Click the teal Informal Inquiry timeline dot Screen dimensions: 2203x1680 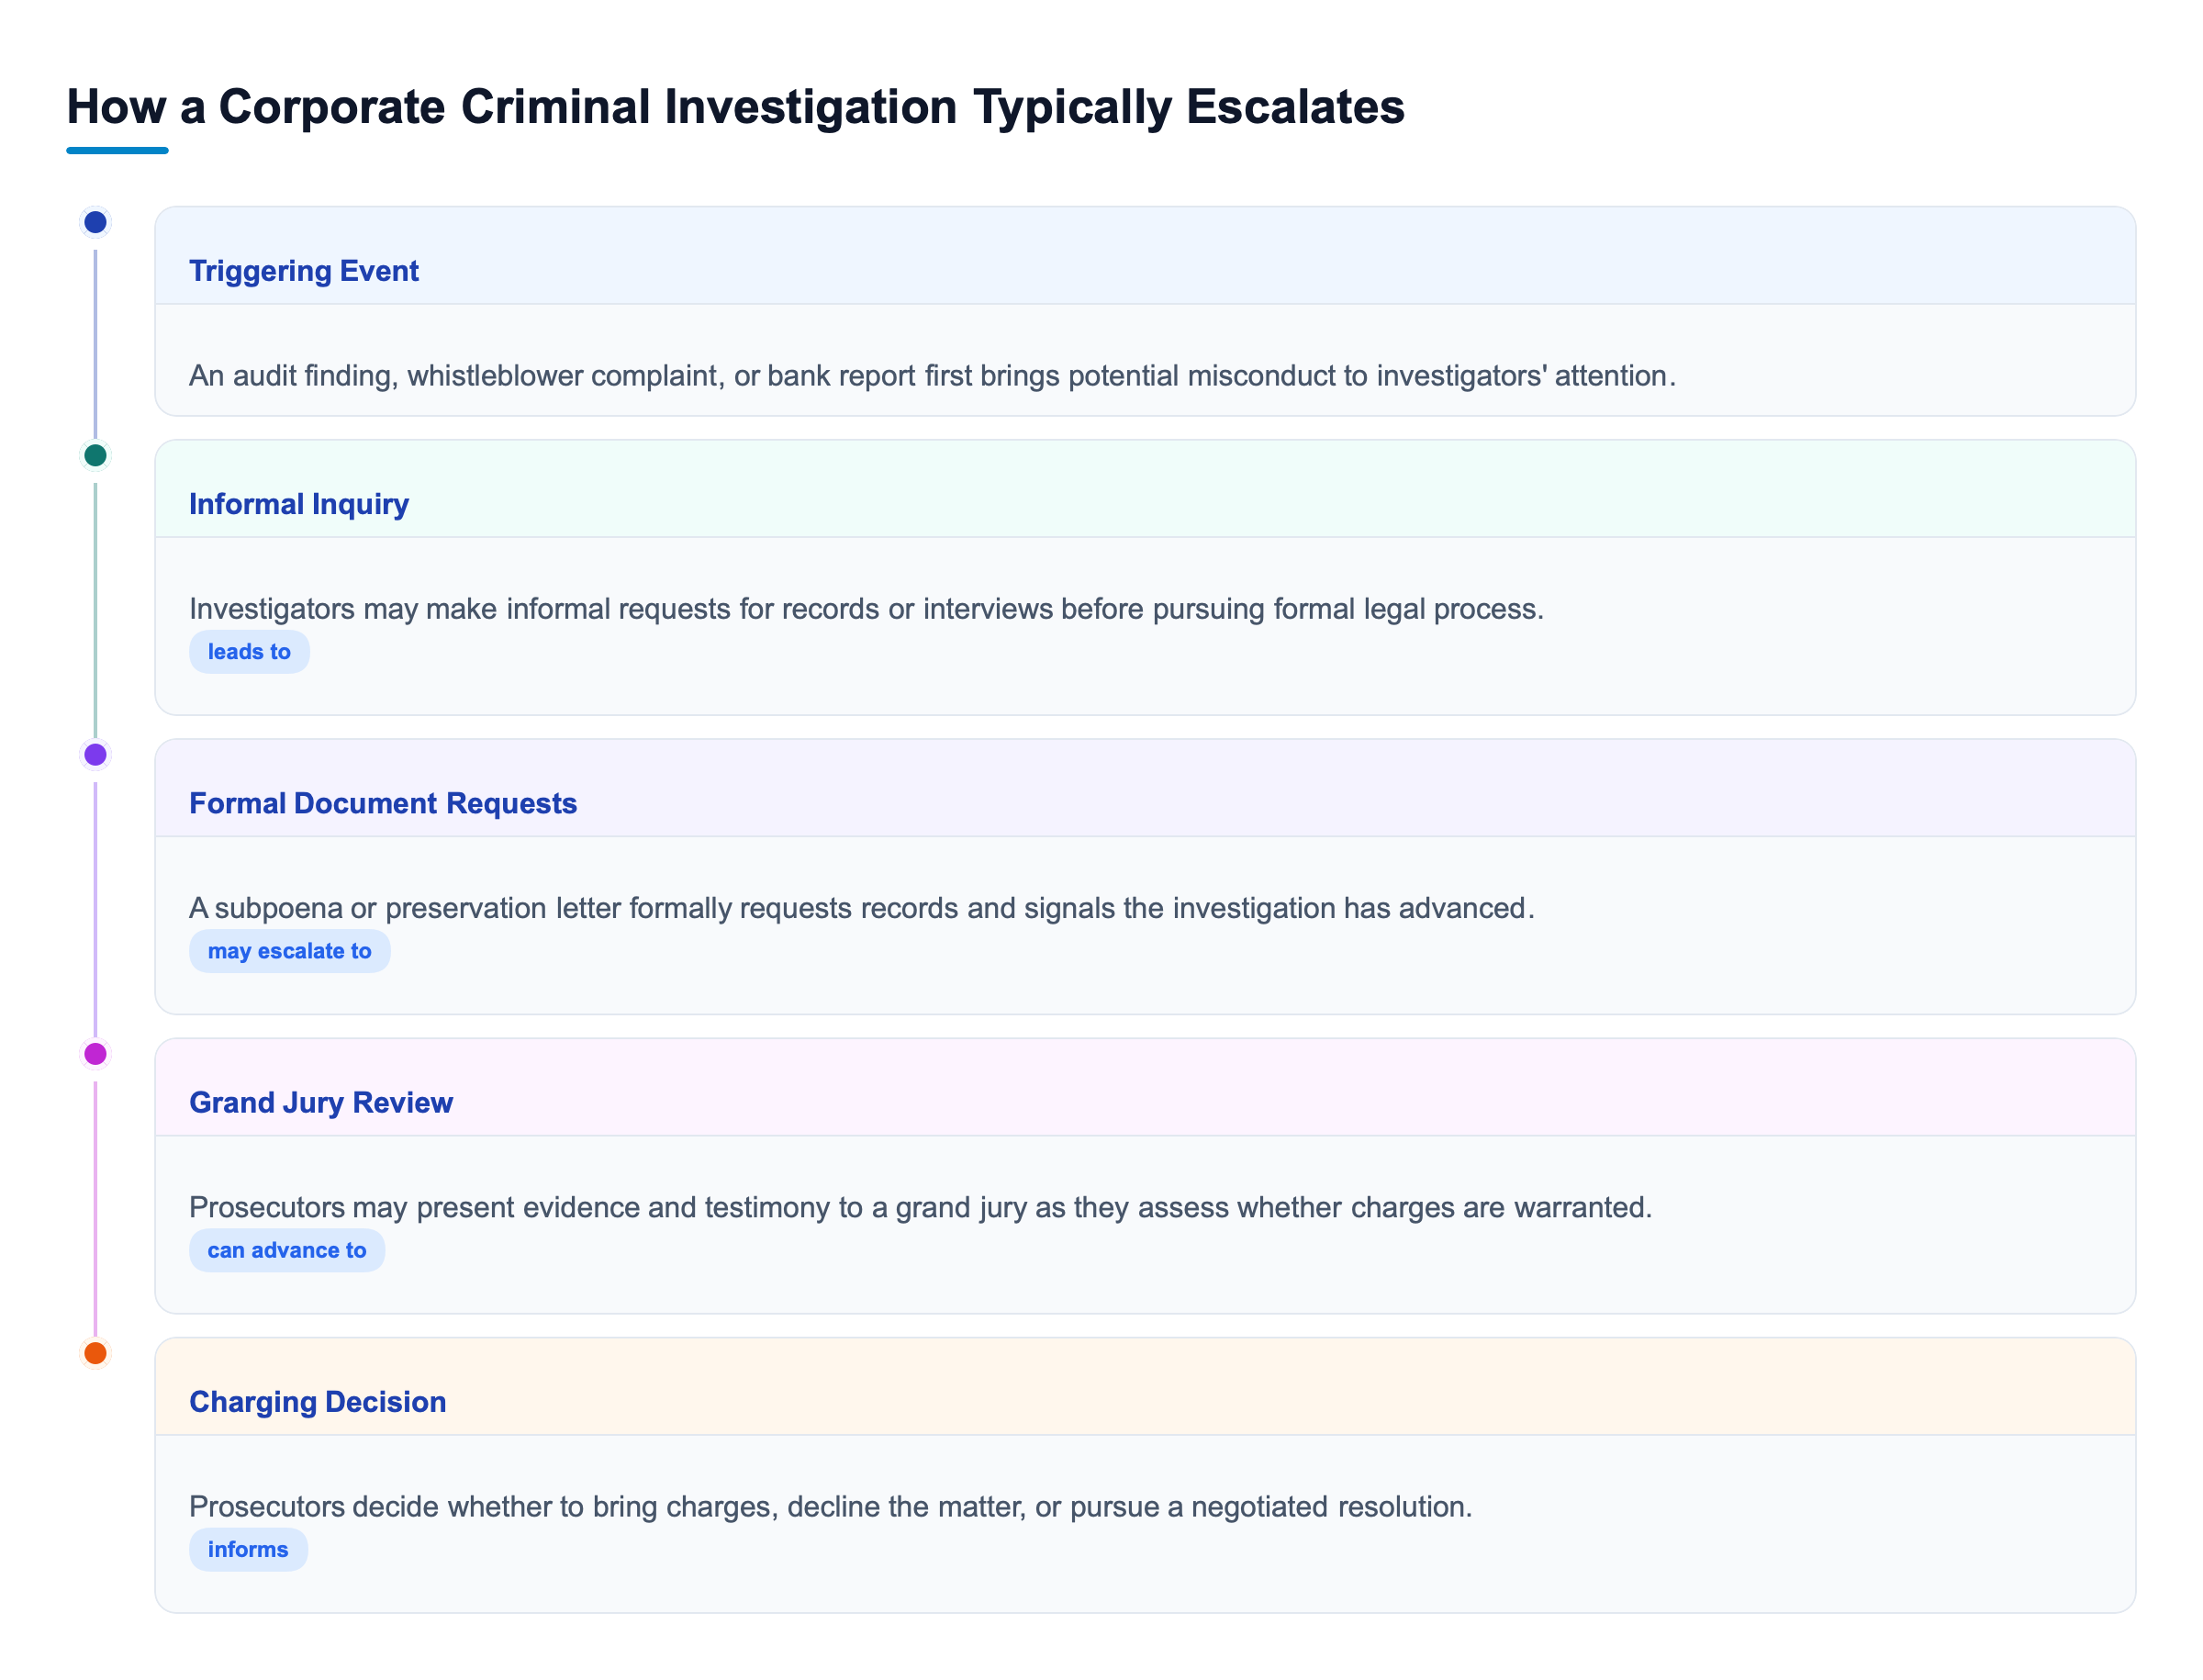[x=95, y=456]
